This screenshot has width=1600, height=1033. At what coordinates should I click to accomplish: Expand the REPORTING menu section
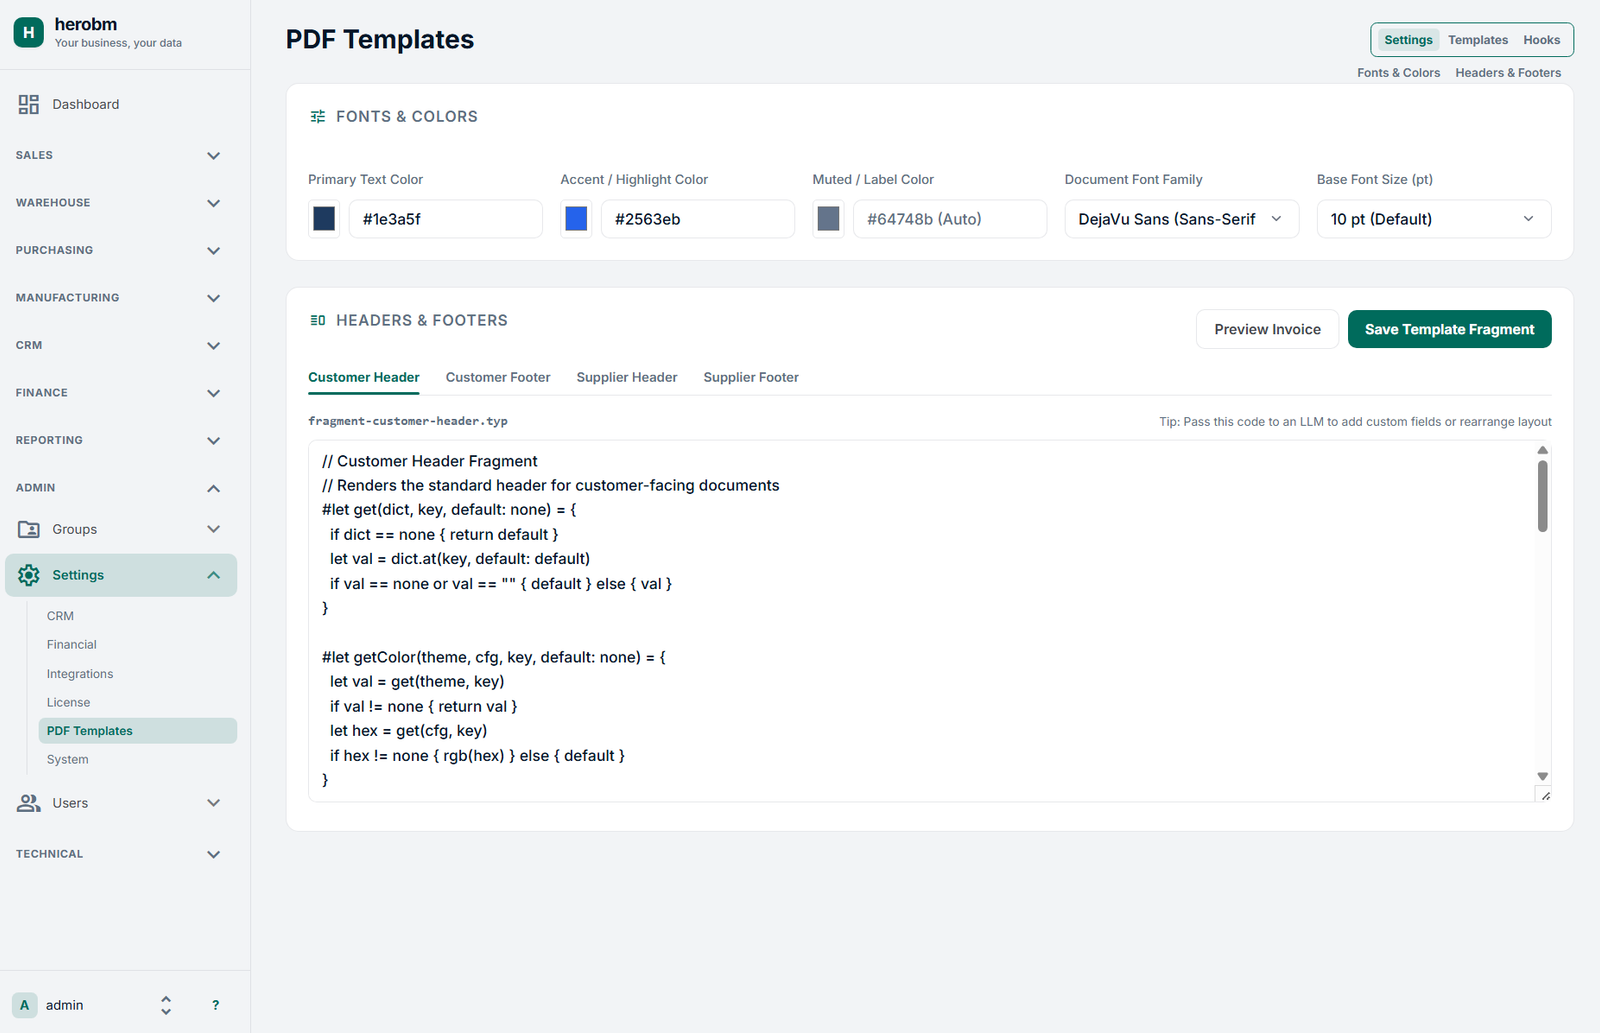tap(118, 440)
